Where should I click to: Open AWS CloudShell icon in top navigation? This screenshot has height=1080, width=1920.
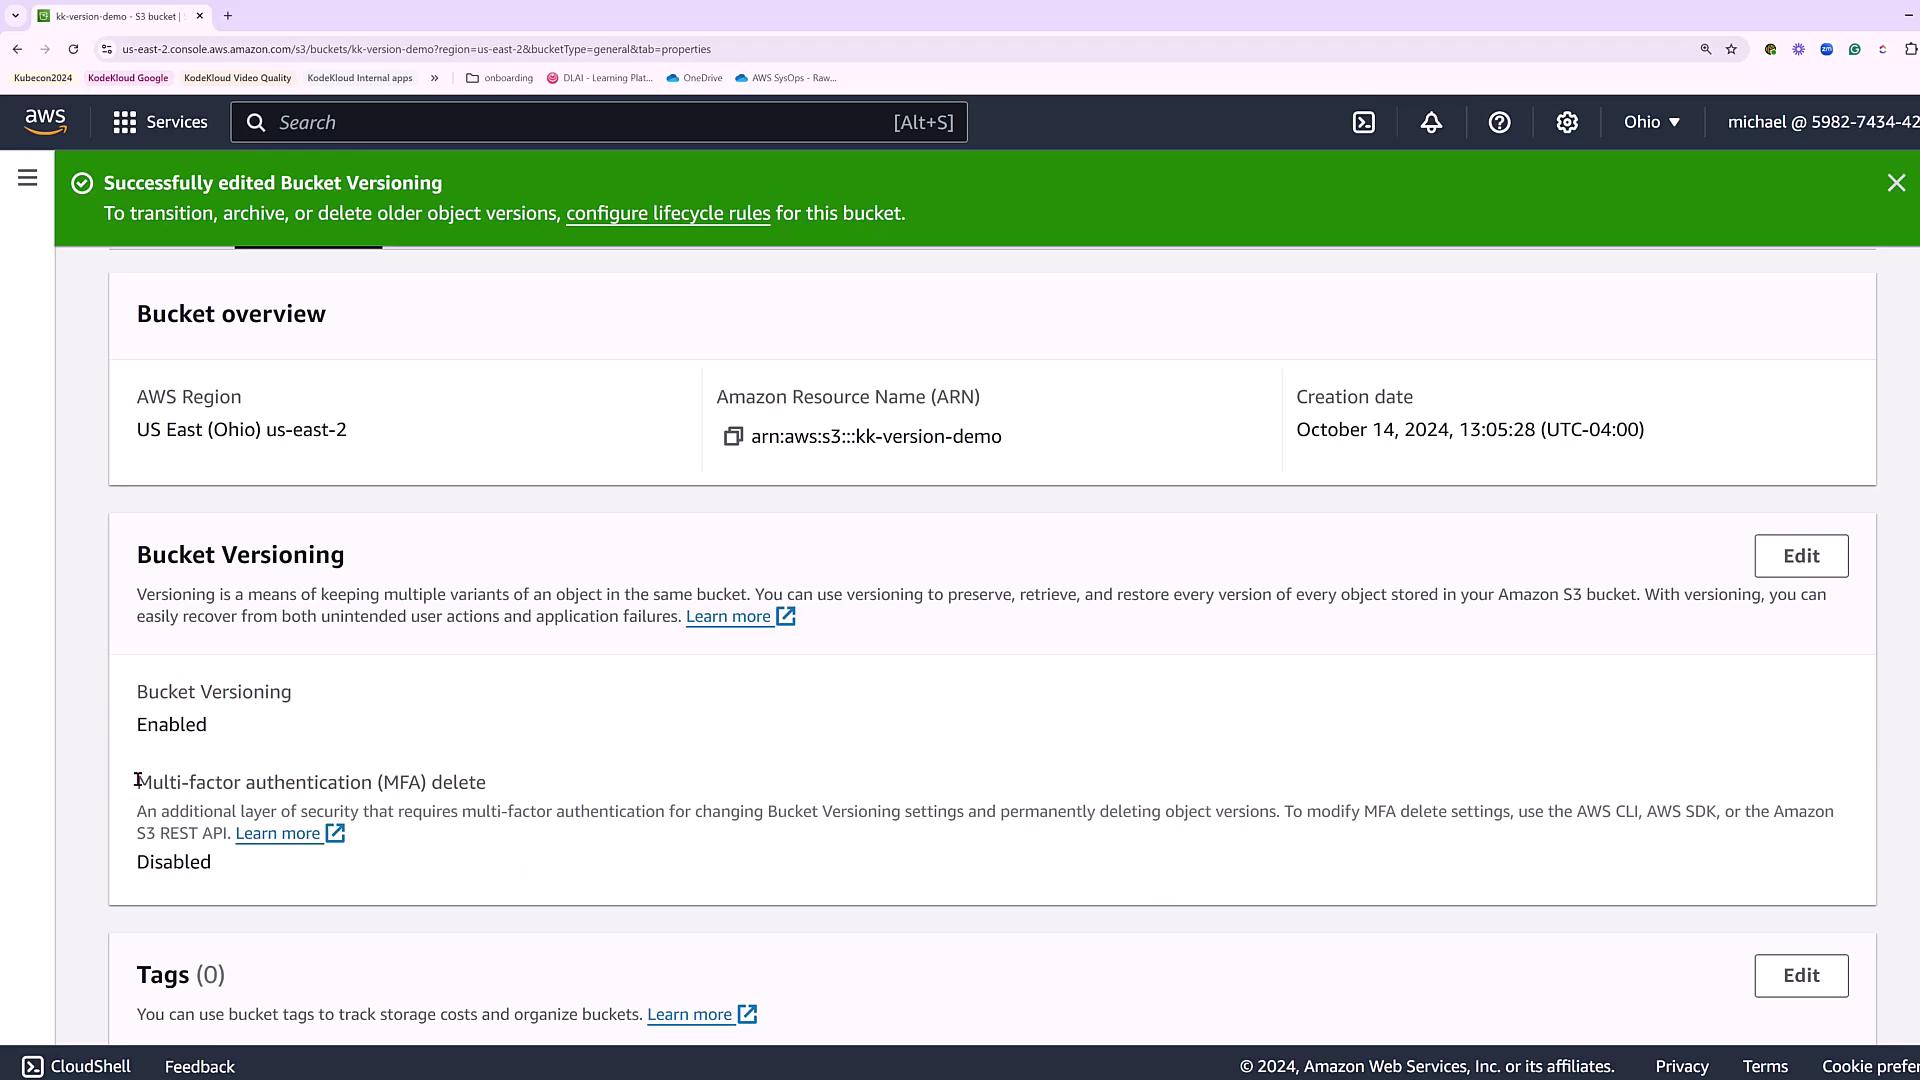pyautogui.click(x=1364, y=122)
